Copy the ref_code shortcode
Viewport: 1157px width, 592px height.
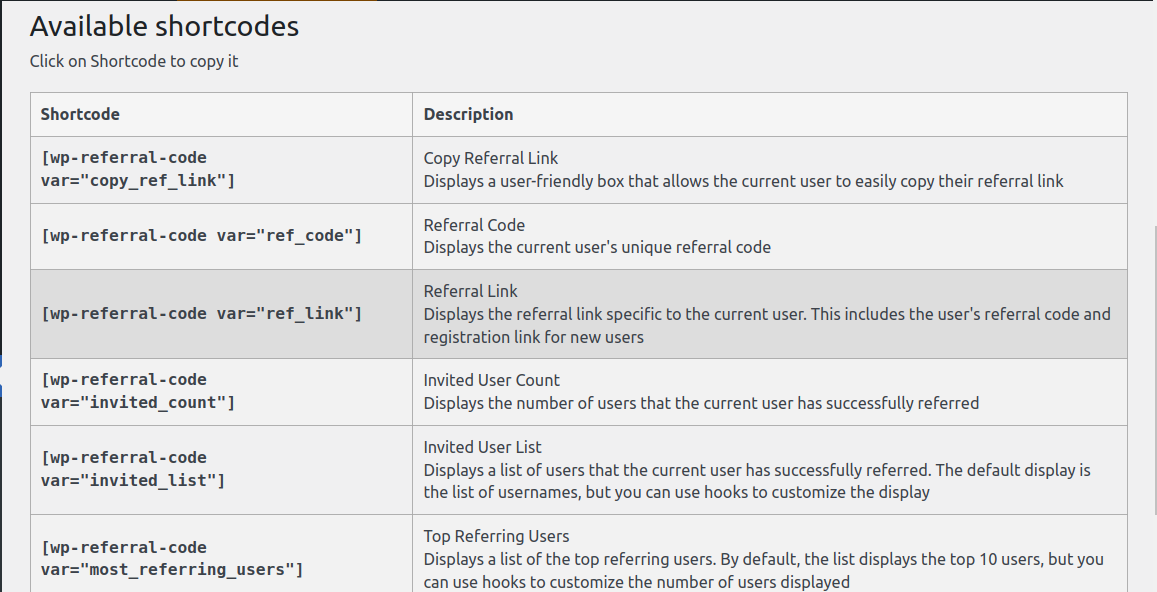click(x=201, y=235)
